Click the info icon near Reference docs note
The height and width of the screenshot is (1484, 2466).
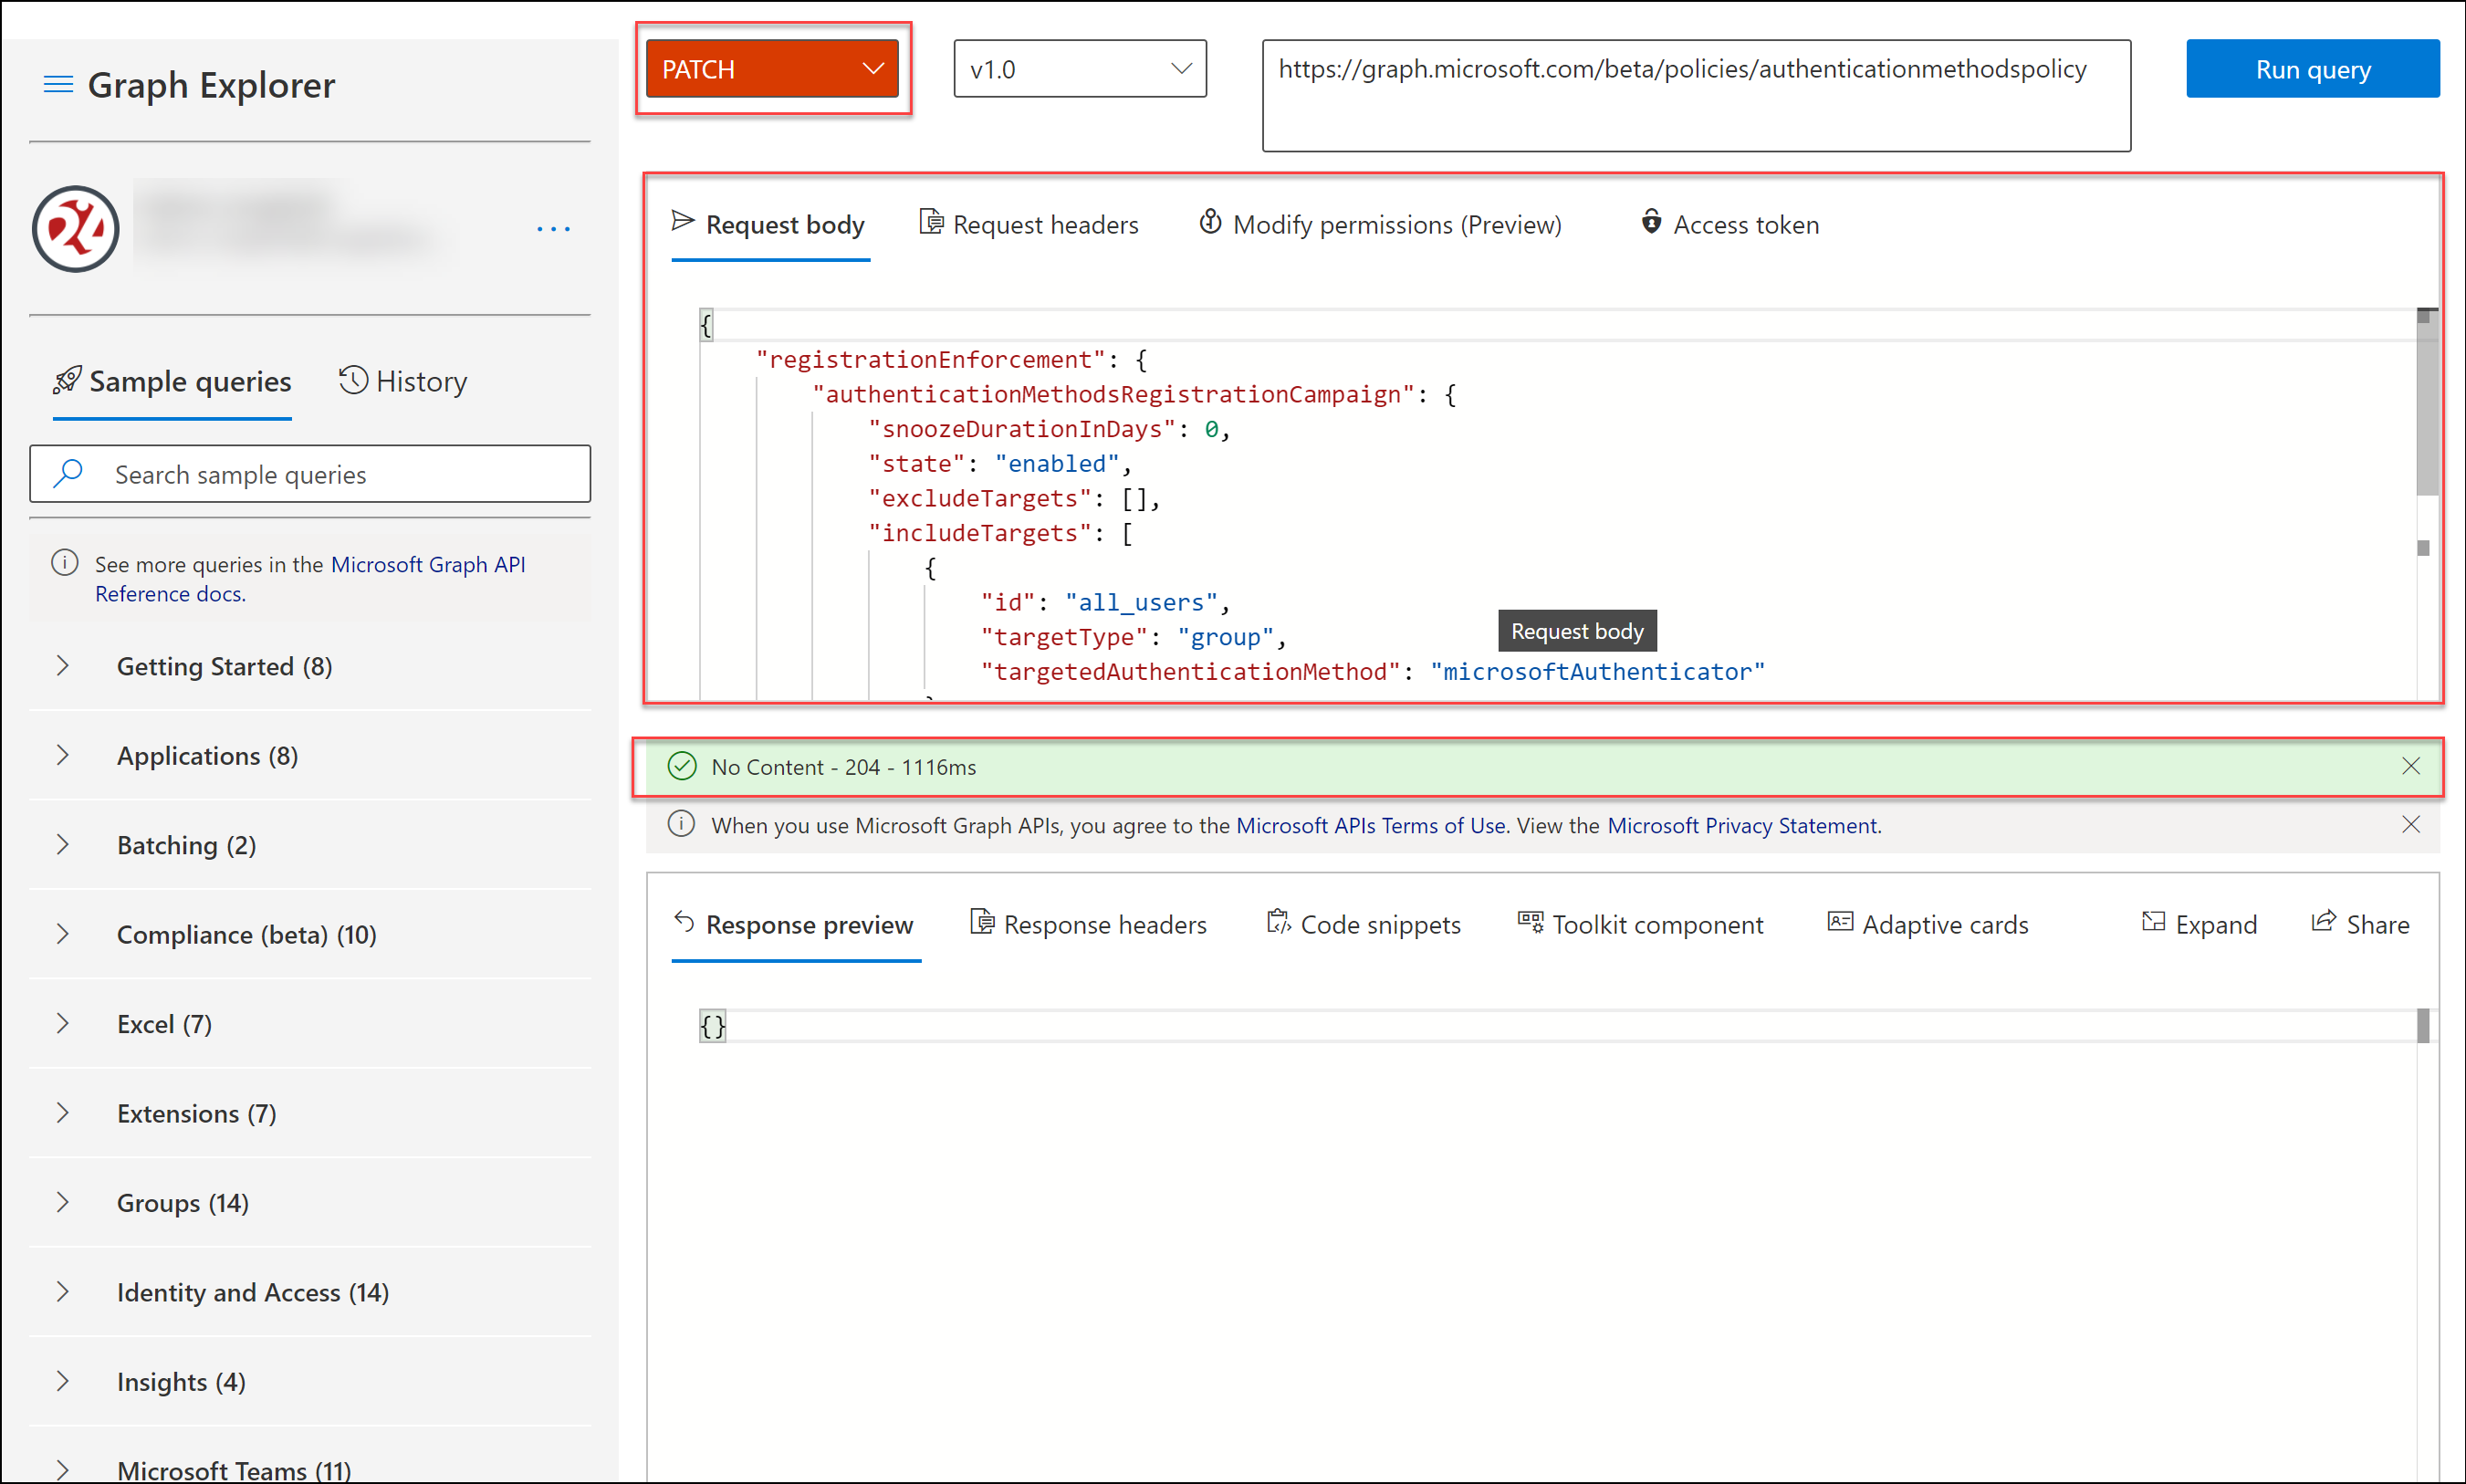point(65,563)
